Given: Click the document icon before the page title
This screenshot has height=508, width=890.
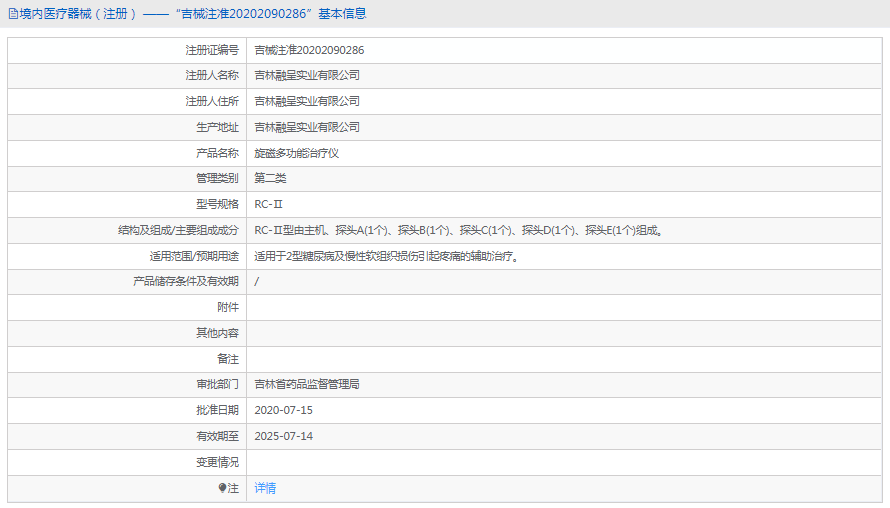Looking at the screenshot, I should 12,14.
